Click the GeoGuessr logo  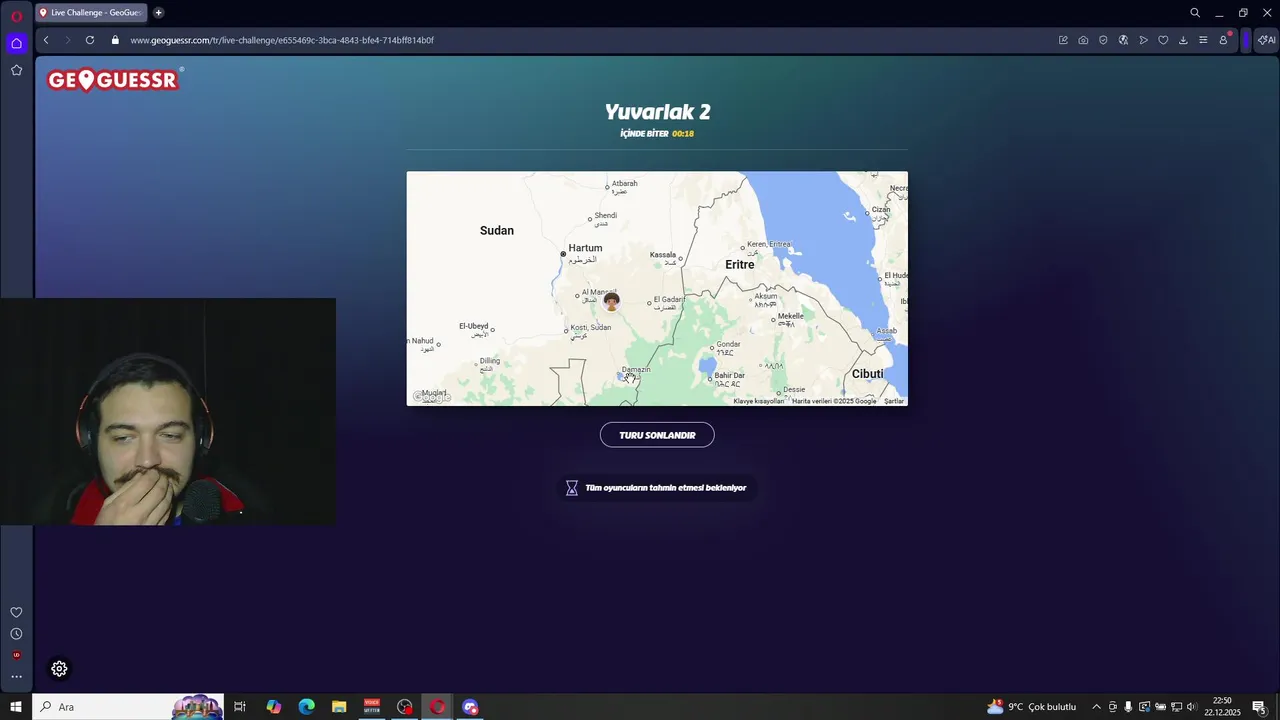(113, 80)
